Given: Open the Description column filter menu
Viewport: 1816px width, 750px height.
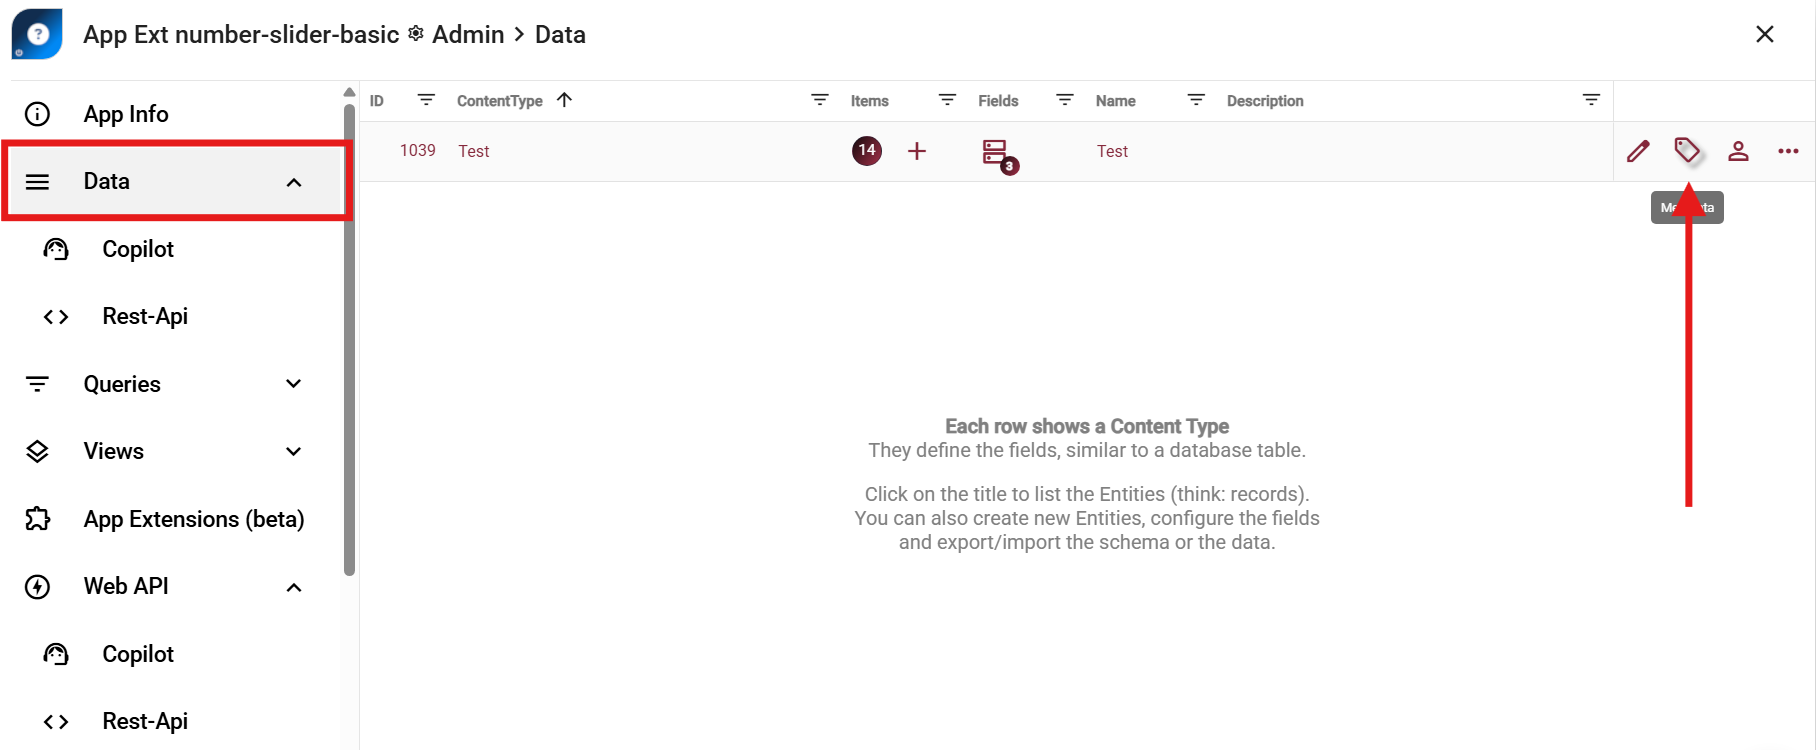Looking at the screenshot, I should pos(1591,100).
